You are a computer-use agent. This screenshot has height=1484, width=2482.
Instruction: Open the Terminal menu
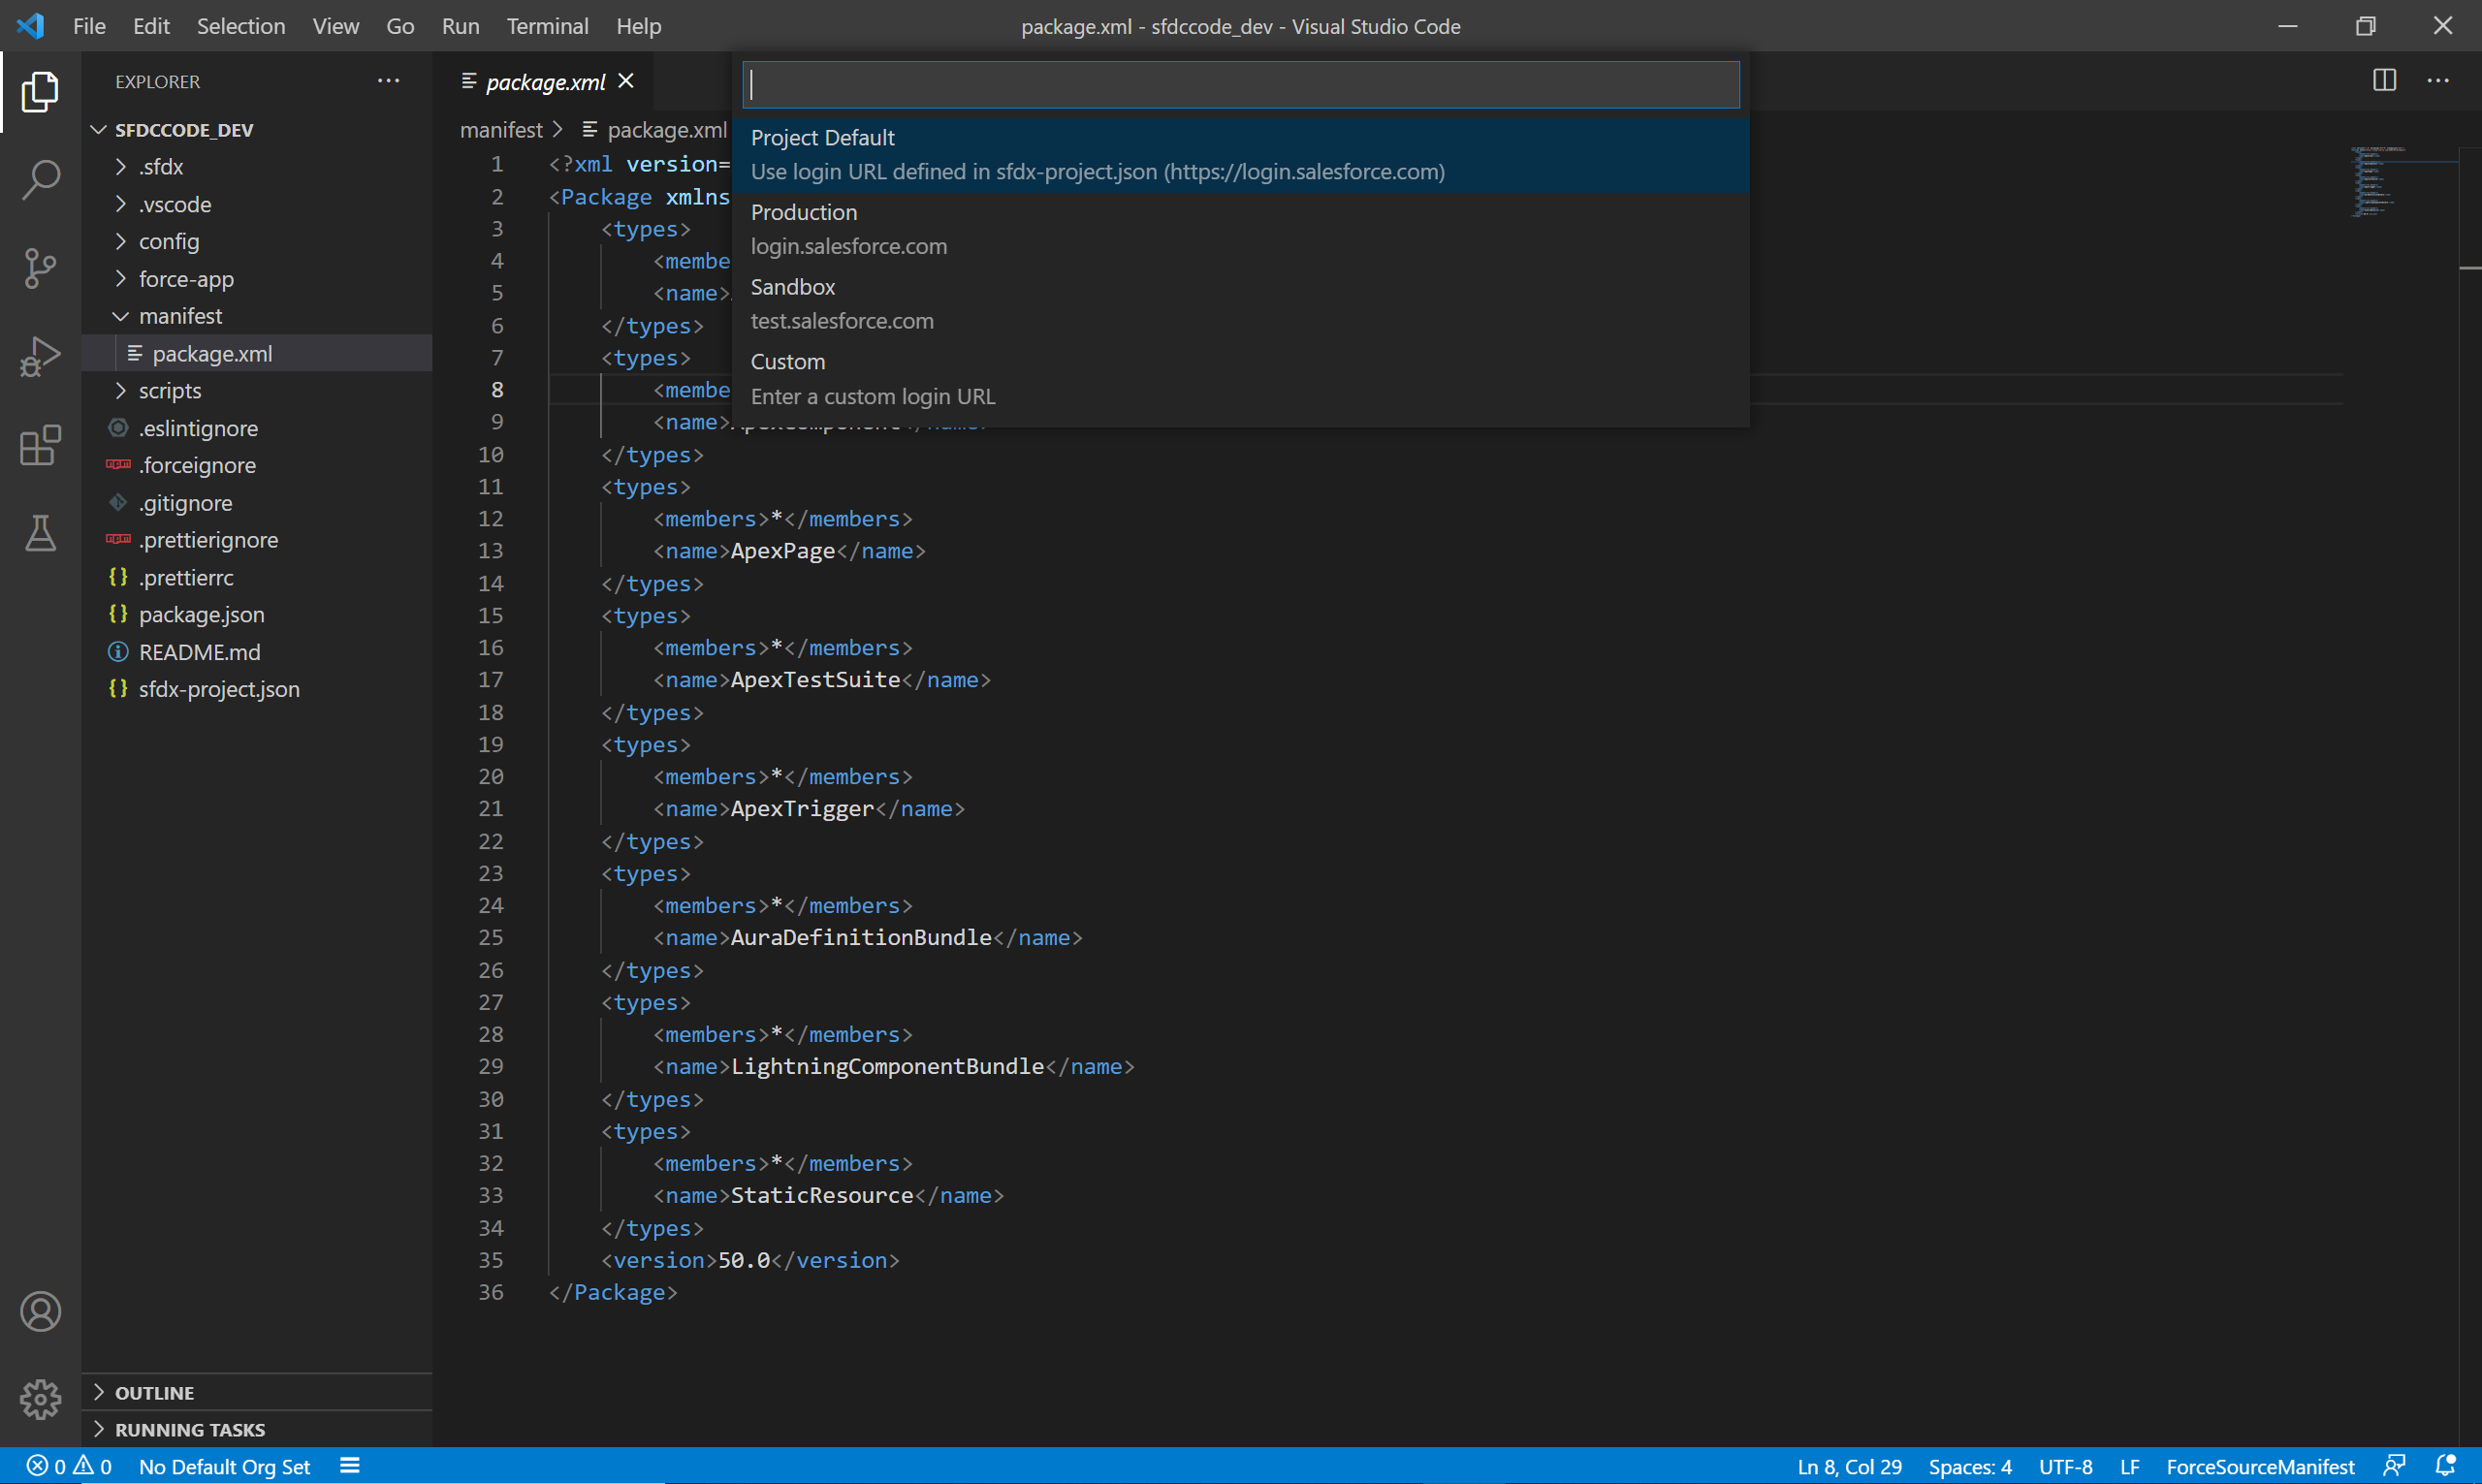pyautogui.click(x=547, y=26)
